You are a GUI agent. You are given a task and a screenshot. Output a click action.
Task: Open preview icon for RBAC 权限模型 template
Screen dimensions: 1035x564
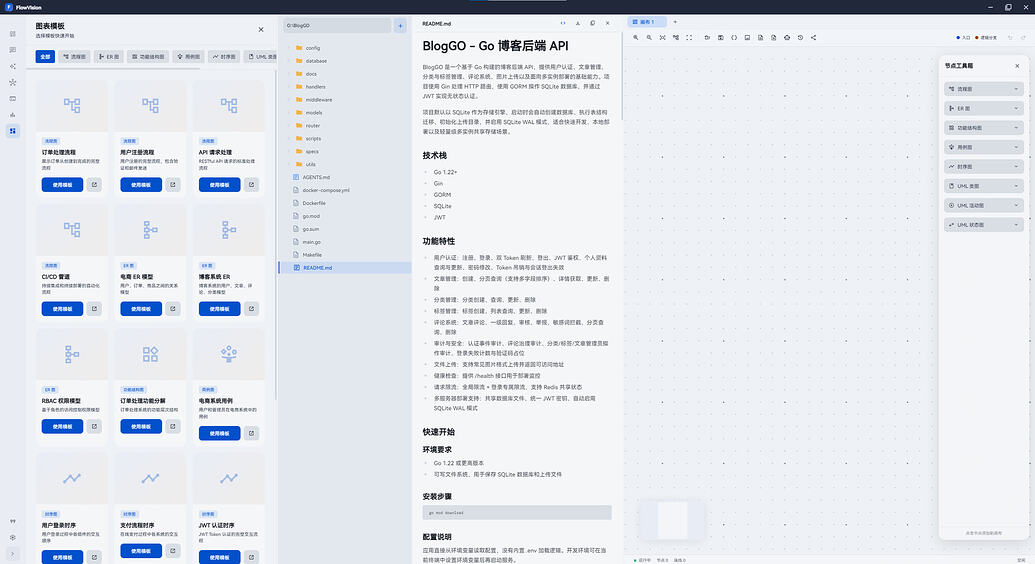click(x=94, y=427)
